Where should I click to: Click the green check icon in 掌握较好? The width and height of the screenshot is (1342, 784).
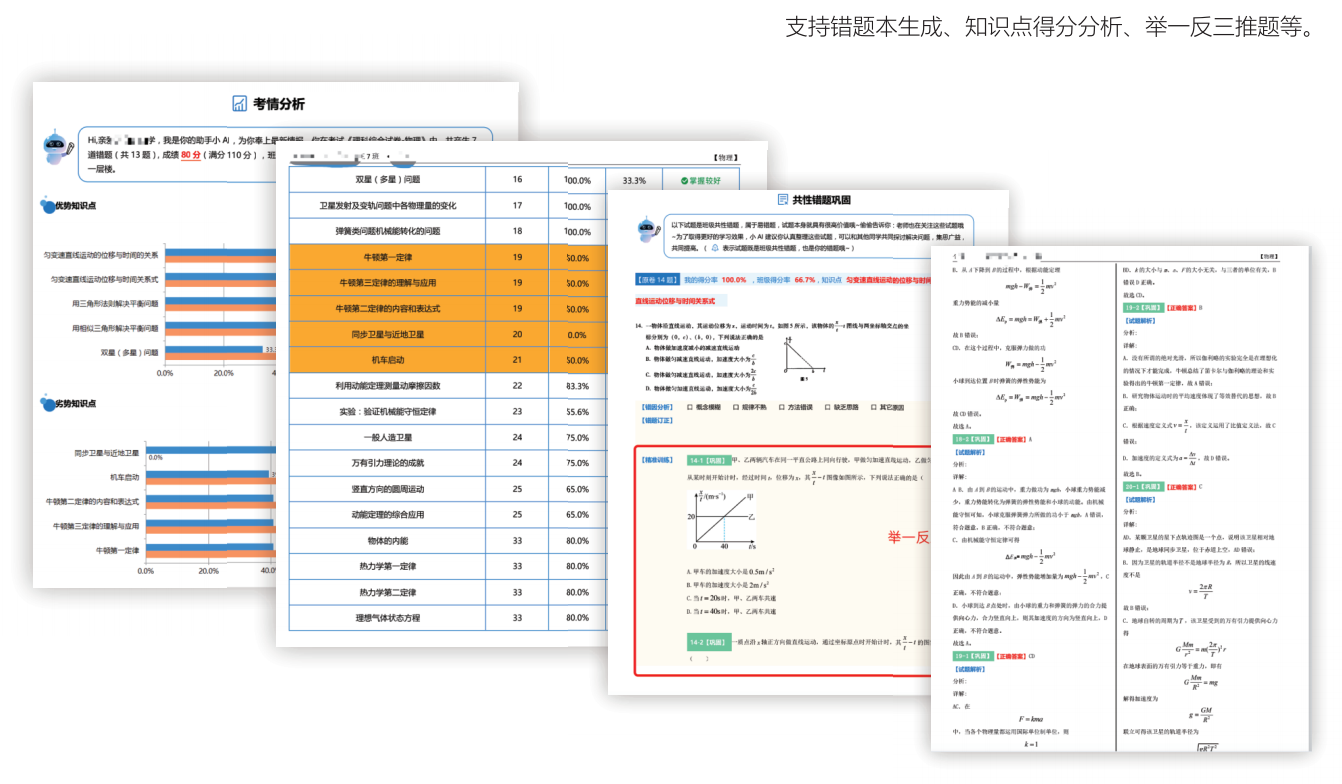pos(685,181)
